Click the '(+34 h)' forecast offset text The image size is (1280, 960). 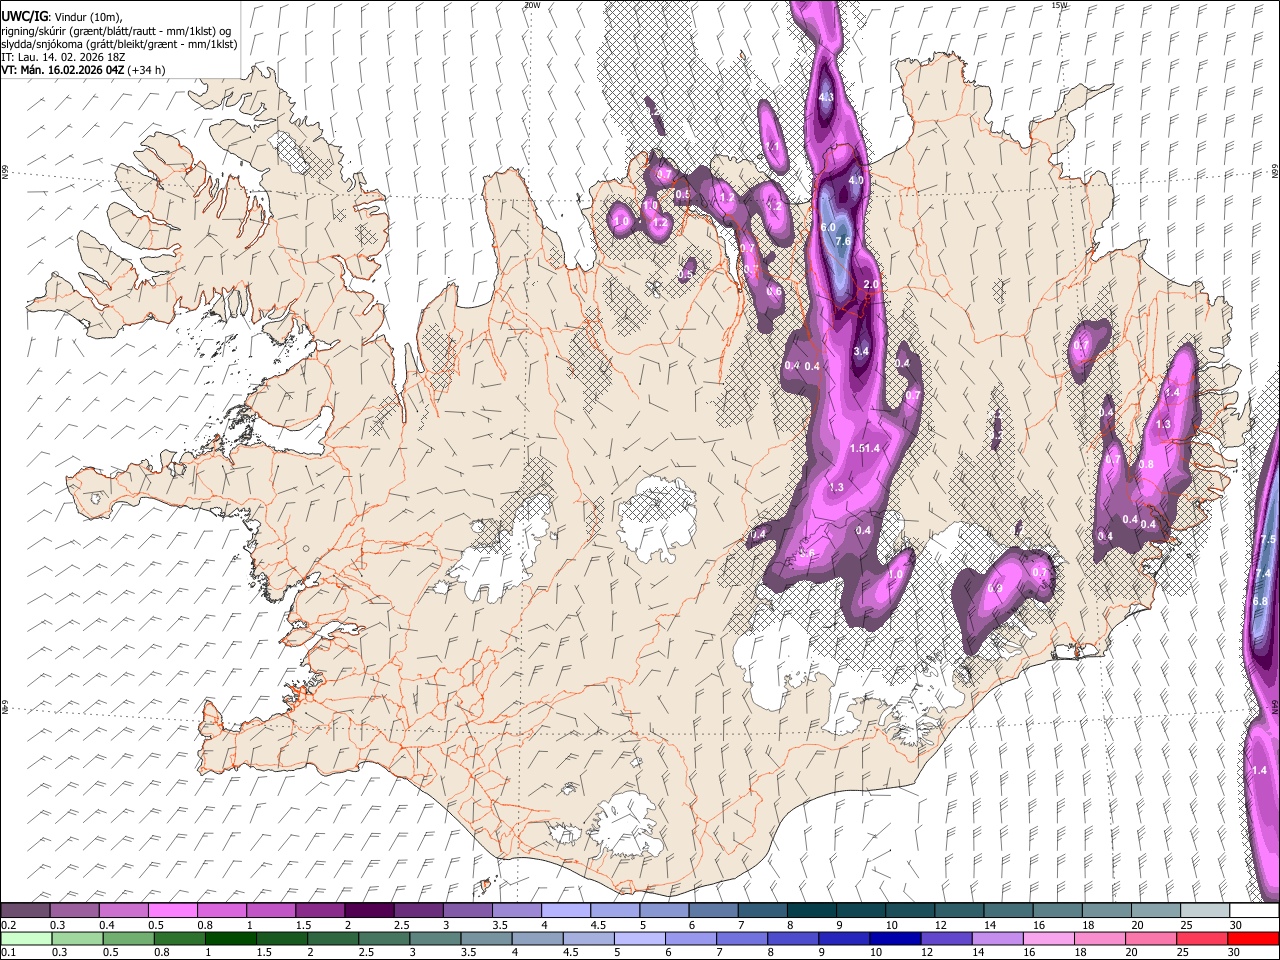tap(146, 70)
